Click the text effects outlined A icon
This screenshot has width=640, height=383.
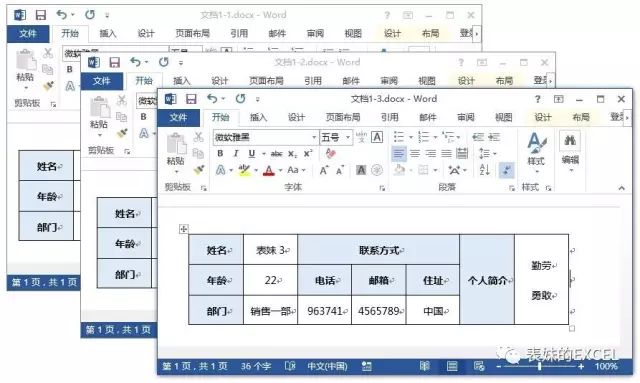tap(220, 170)
